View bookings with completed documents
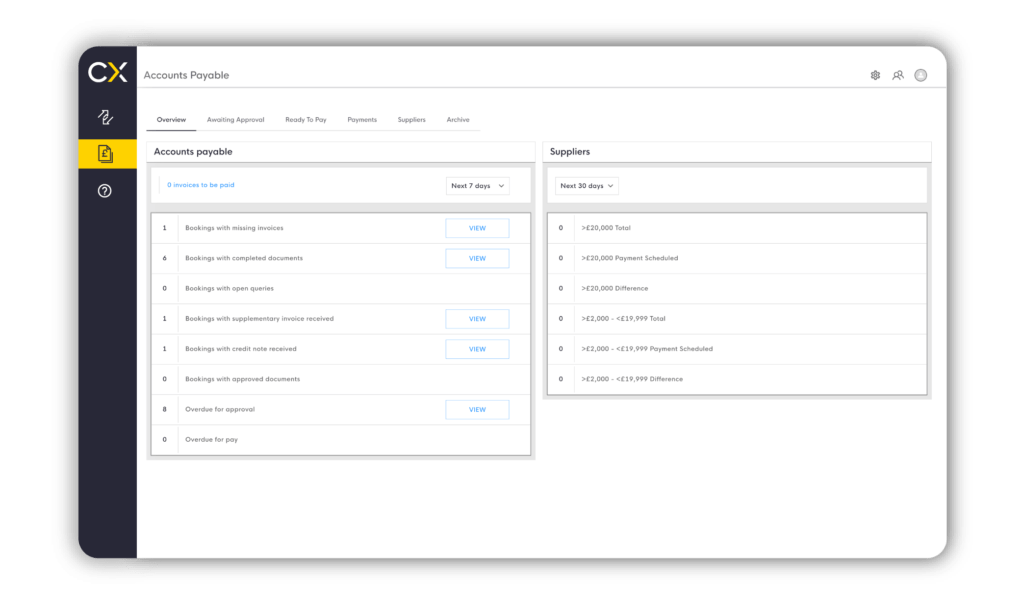 click(477, 258)
